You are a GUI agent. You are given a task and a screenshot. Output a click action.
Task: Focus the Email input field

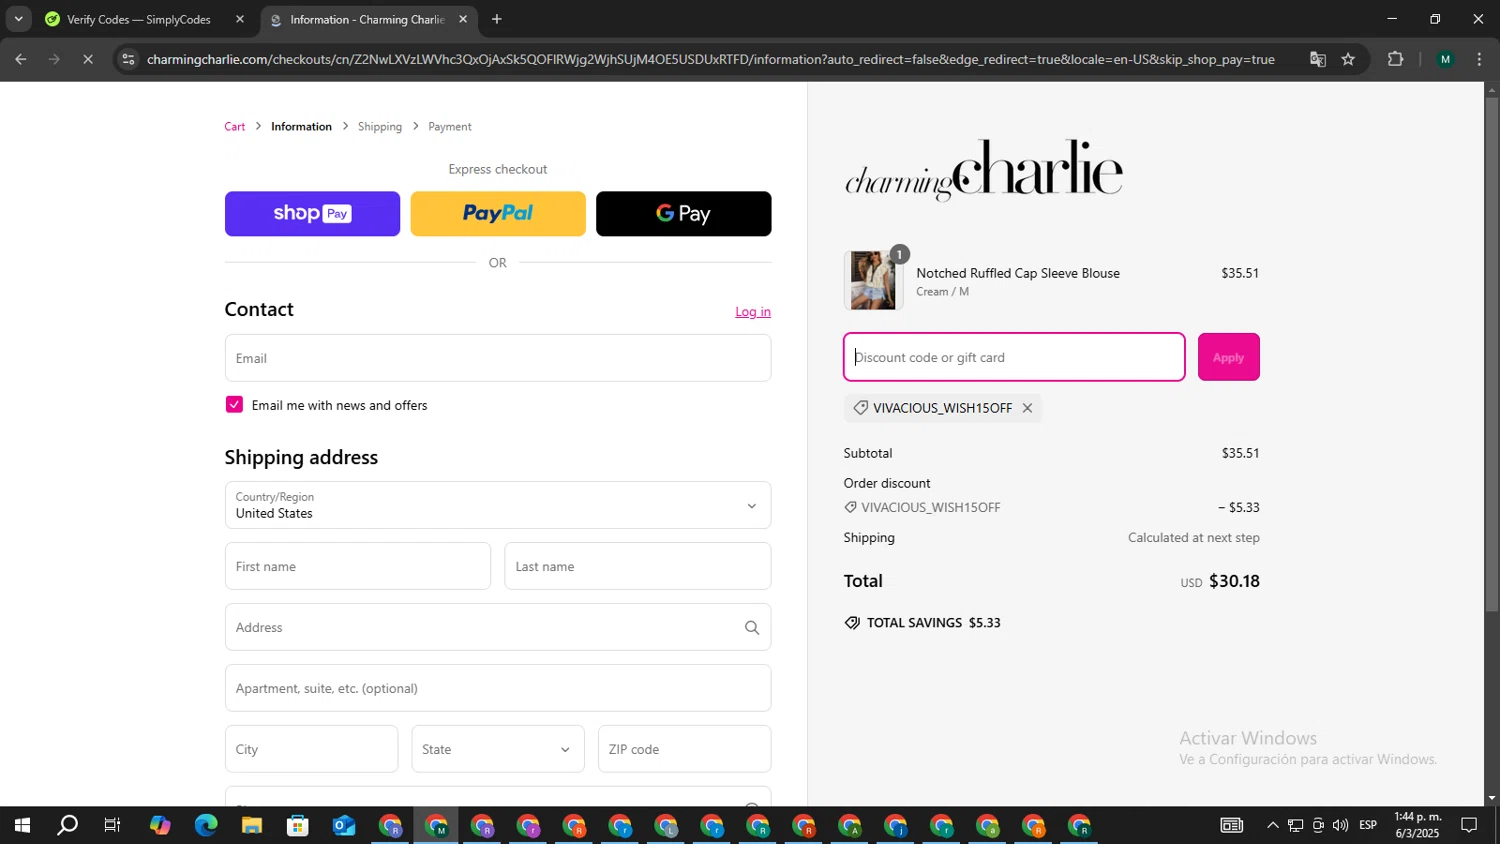point(498,358)
